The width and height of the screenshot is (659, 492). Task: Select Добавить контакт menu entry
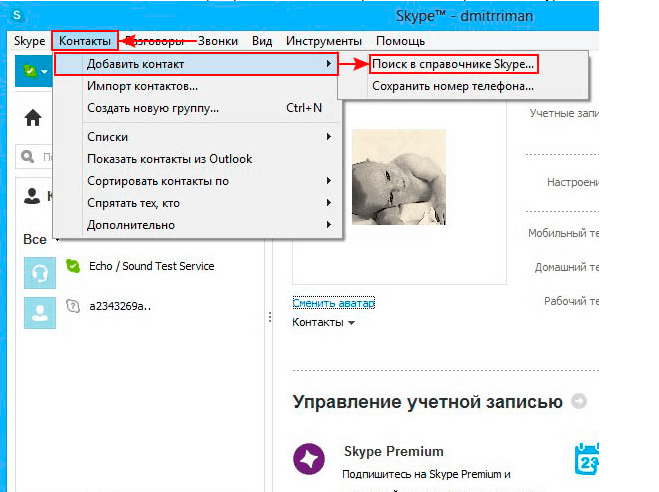196,64
